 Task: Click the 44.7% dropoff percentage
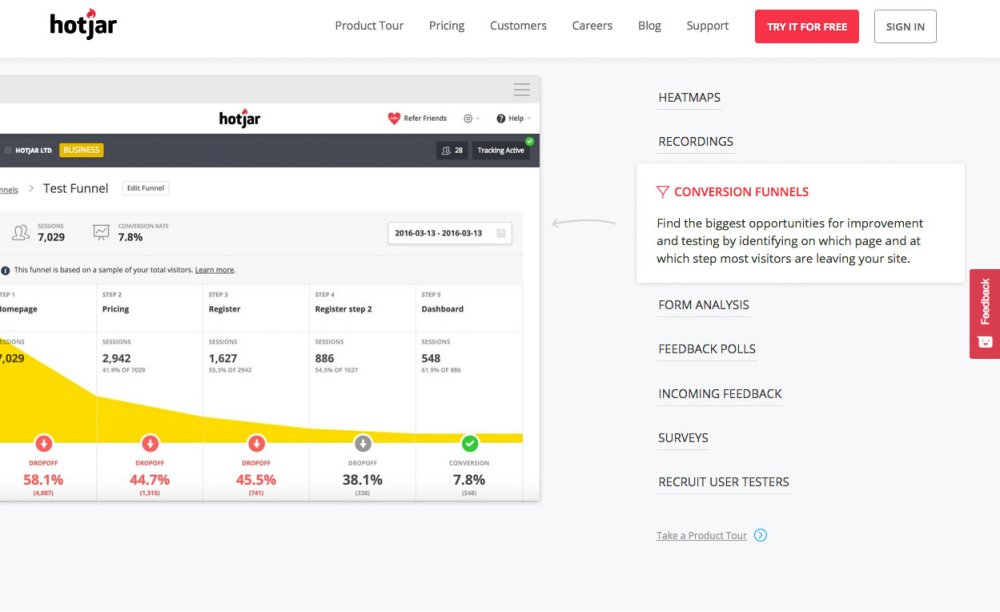click(x=150, y=480)
